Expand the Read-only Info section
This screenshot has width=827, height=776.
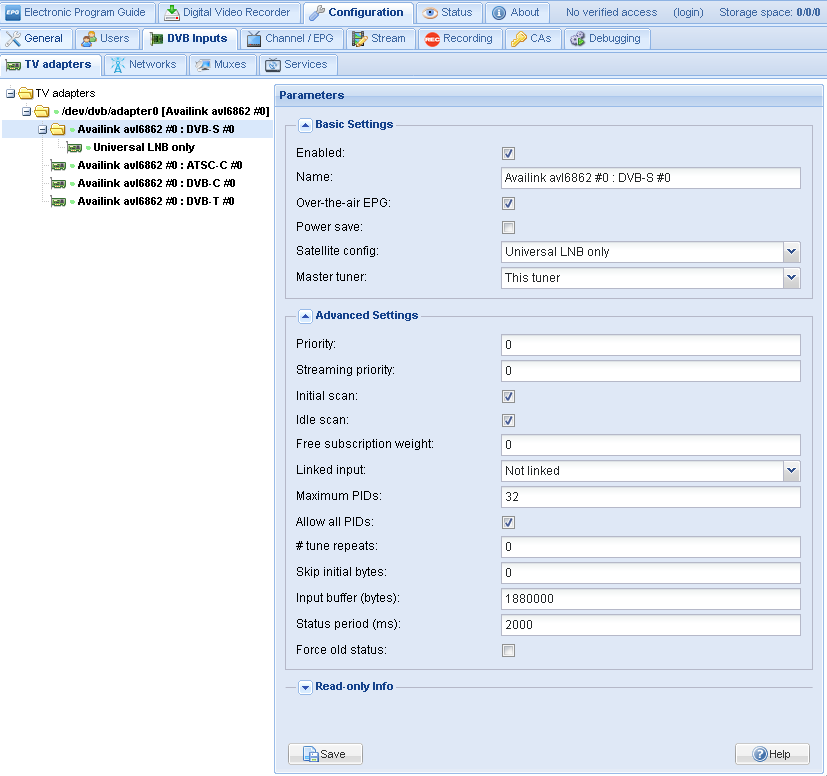pos(305,687)
